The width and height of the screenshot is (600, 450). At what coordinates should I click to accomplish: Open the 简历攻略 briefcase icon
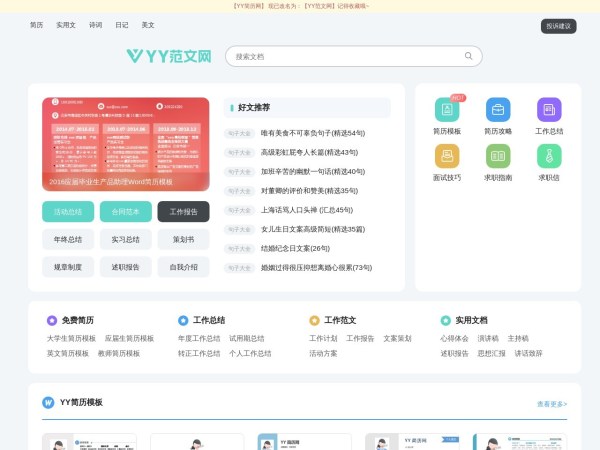(498, 109)
